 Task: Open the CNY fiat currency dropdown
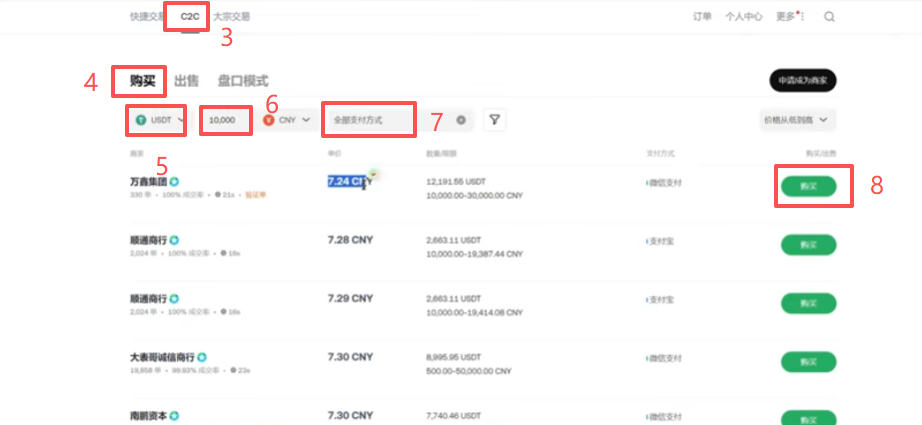288,120
